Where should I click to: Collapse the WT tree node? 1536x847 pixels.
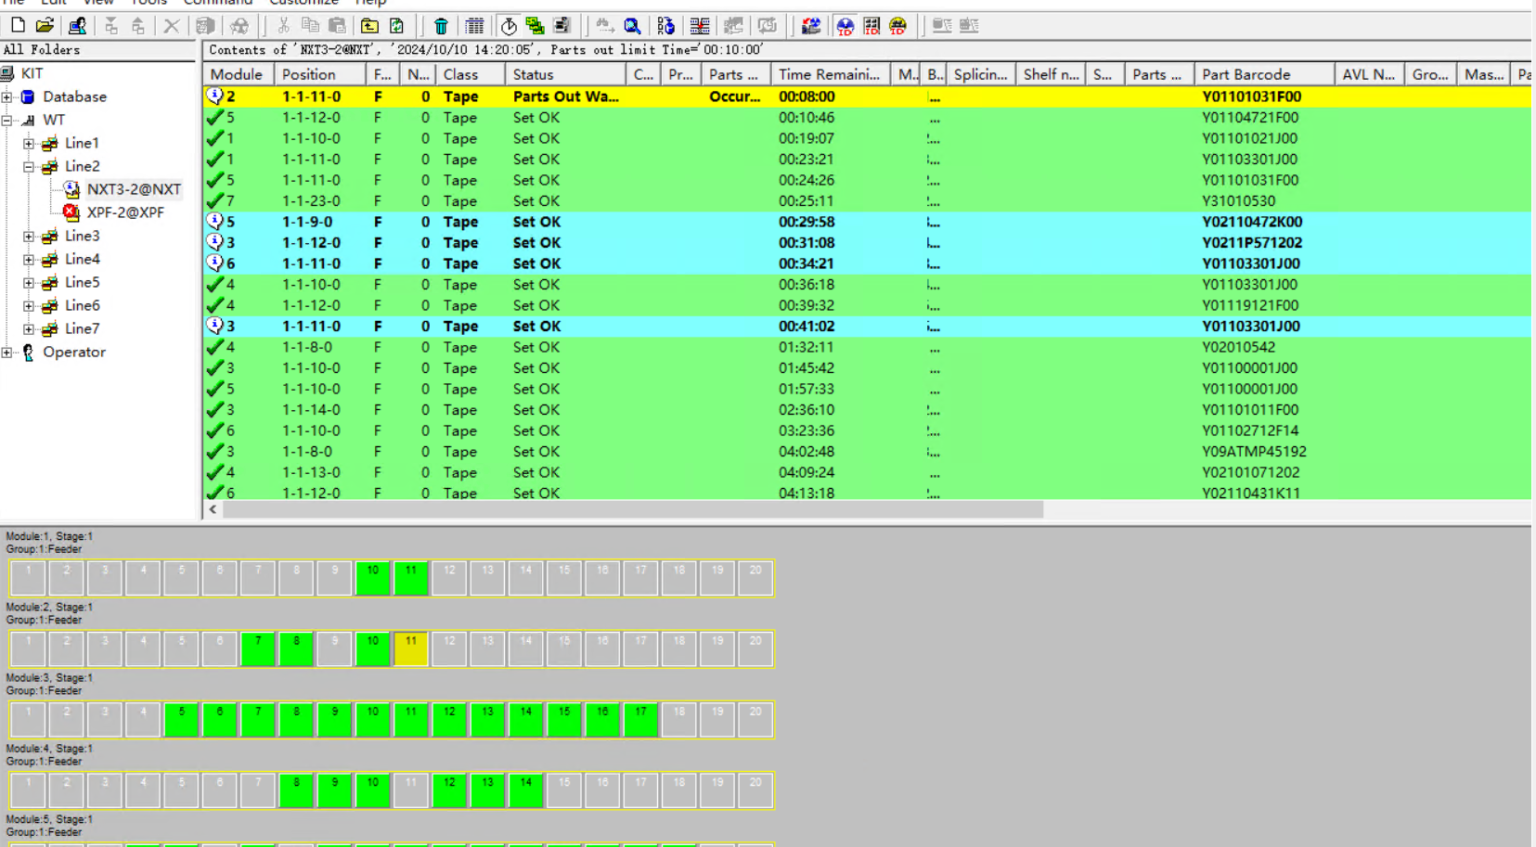pos(7,120)
